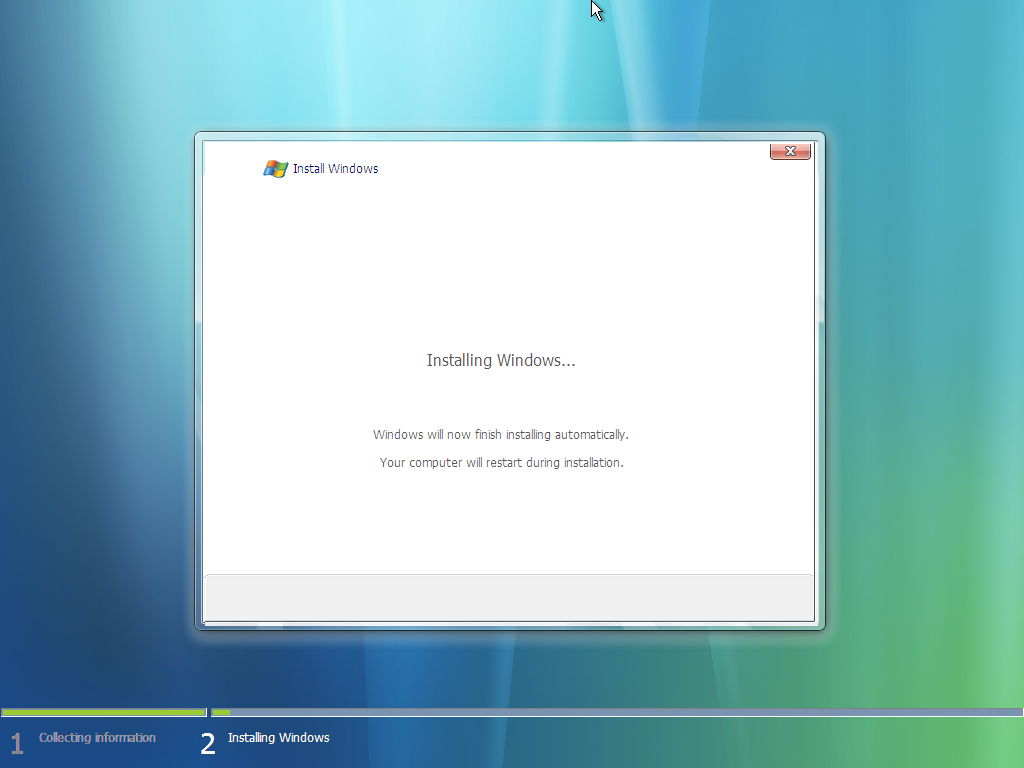Viewport: 1024px width, 768px height.
Task: Click the Installing Windows progress bar
Action: 617,712
